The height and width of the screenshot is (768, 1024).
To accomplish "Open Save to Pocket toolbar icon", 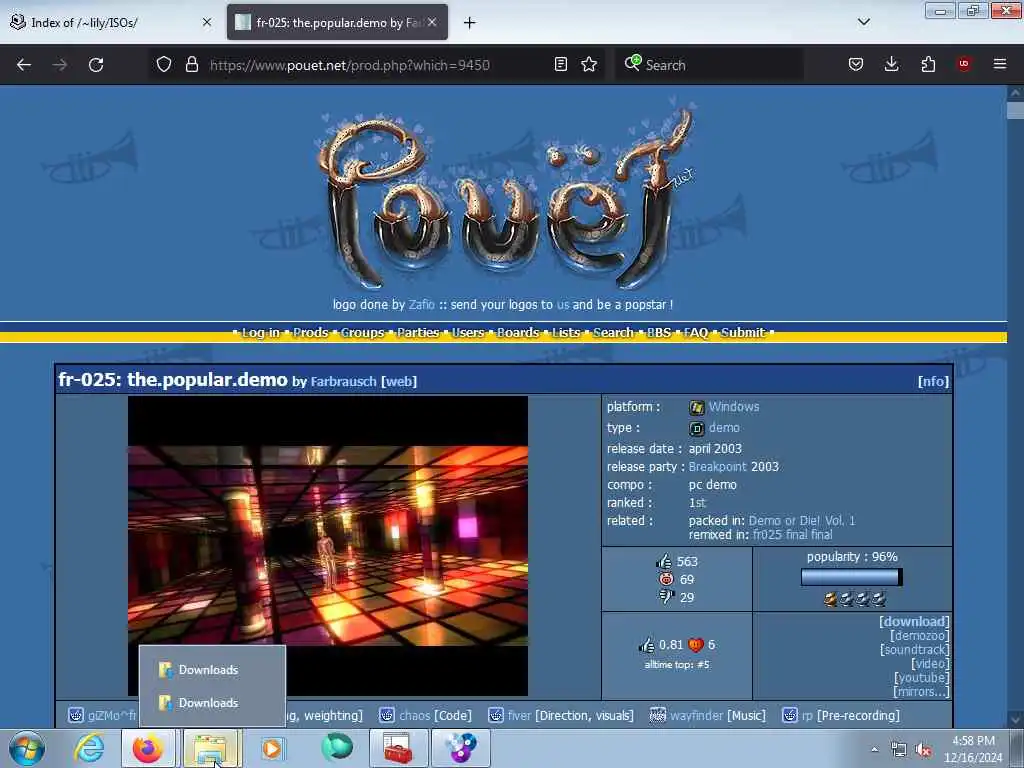I will click(856, 65).
